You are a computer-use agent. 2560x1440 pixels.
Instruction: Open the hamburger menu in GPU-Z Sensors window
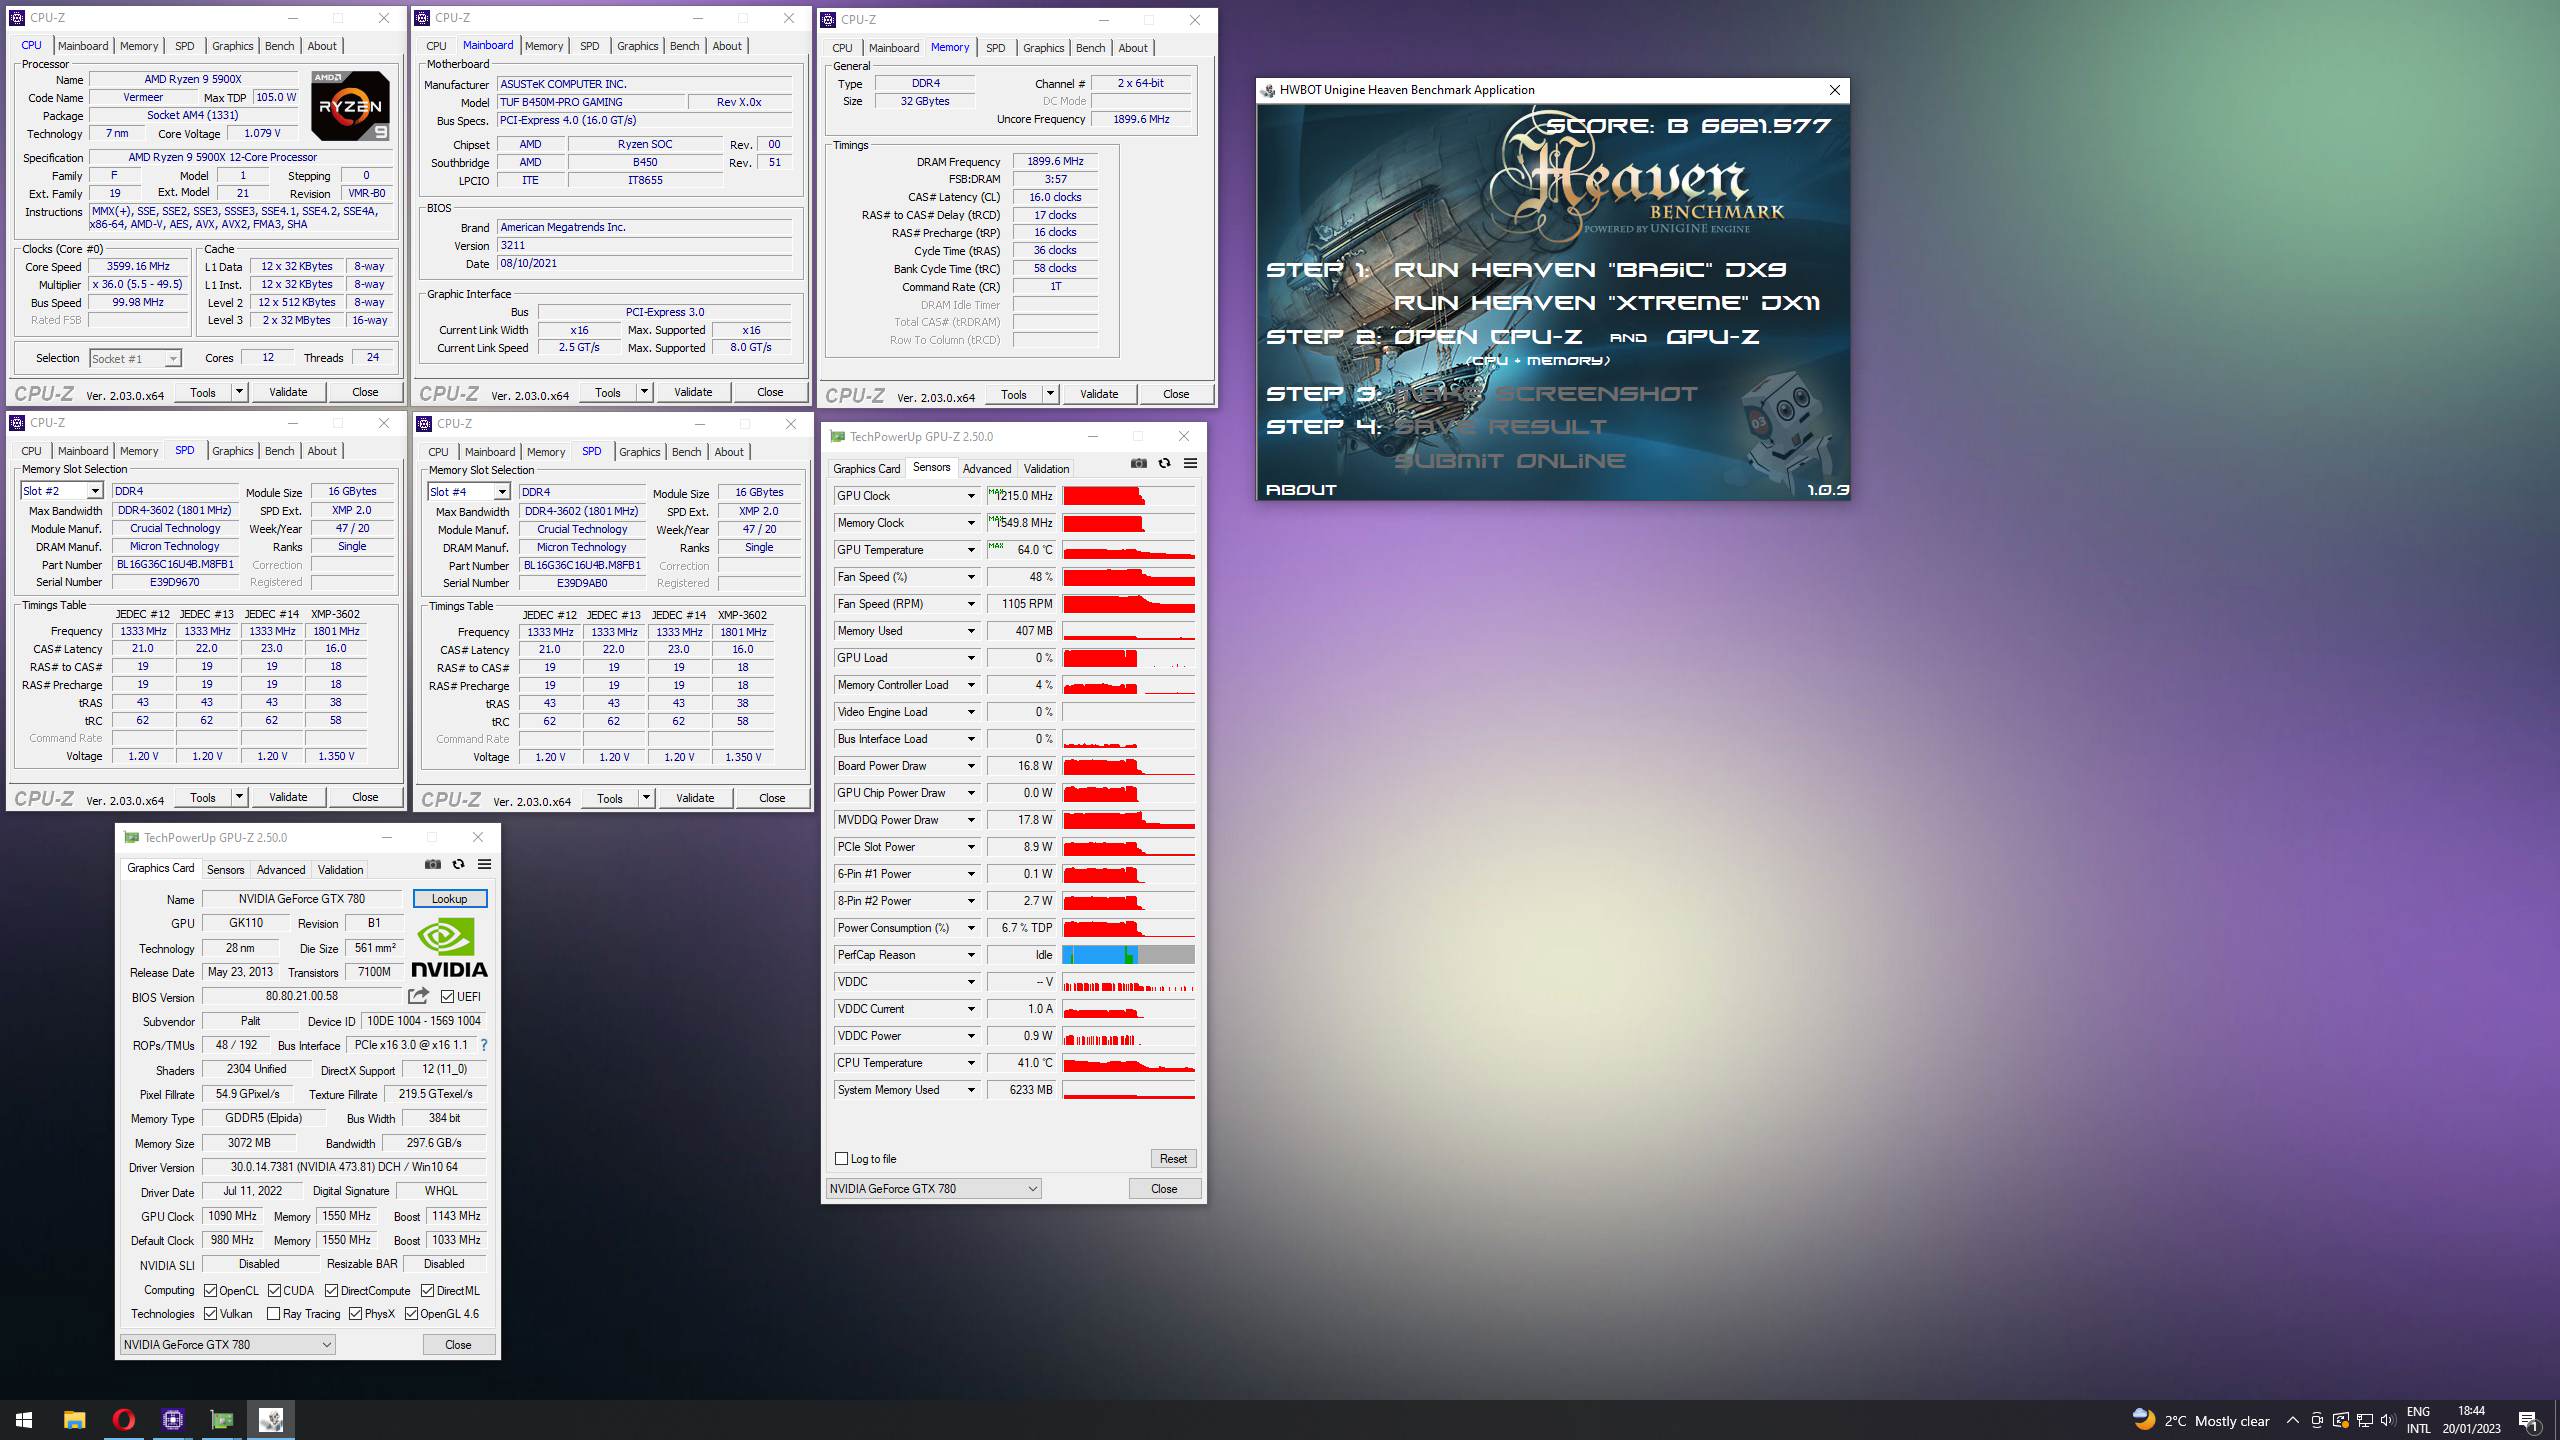coord(1190,463)
